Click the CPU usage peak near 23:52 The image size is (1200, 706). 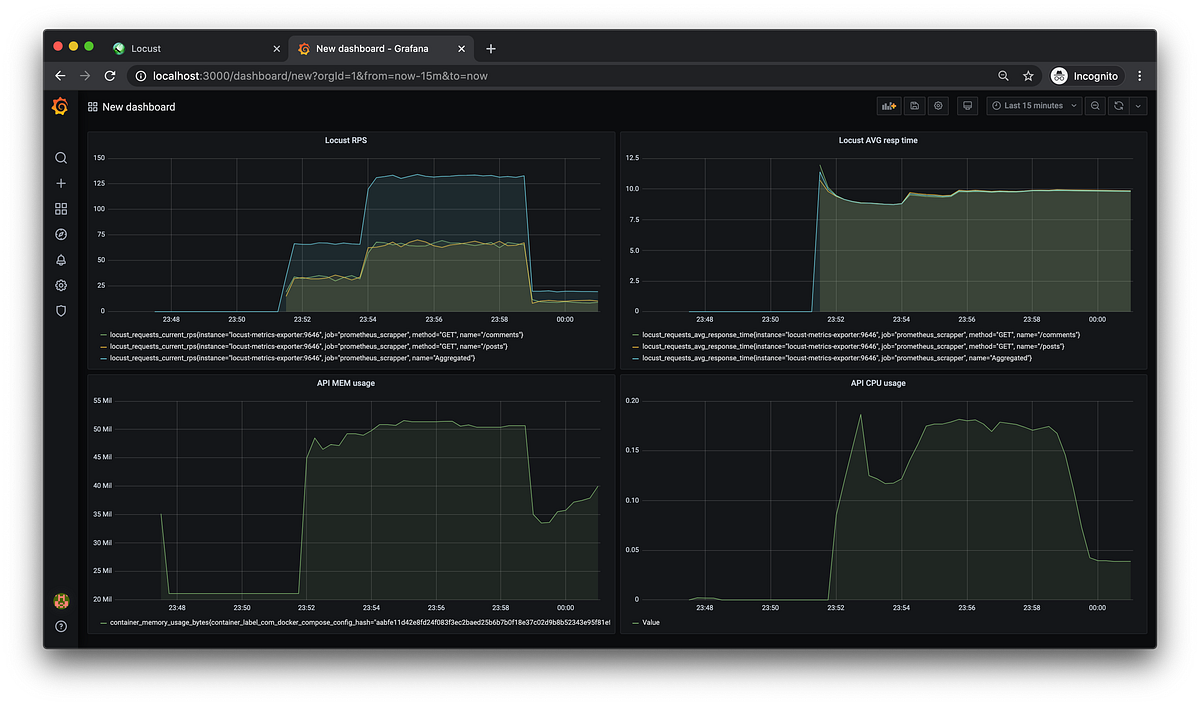(860, 416)
